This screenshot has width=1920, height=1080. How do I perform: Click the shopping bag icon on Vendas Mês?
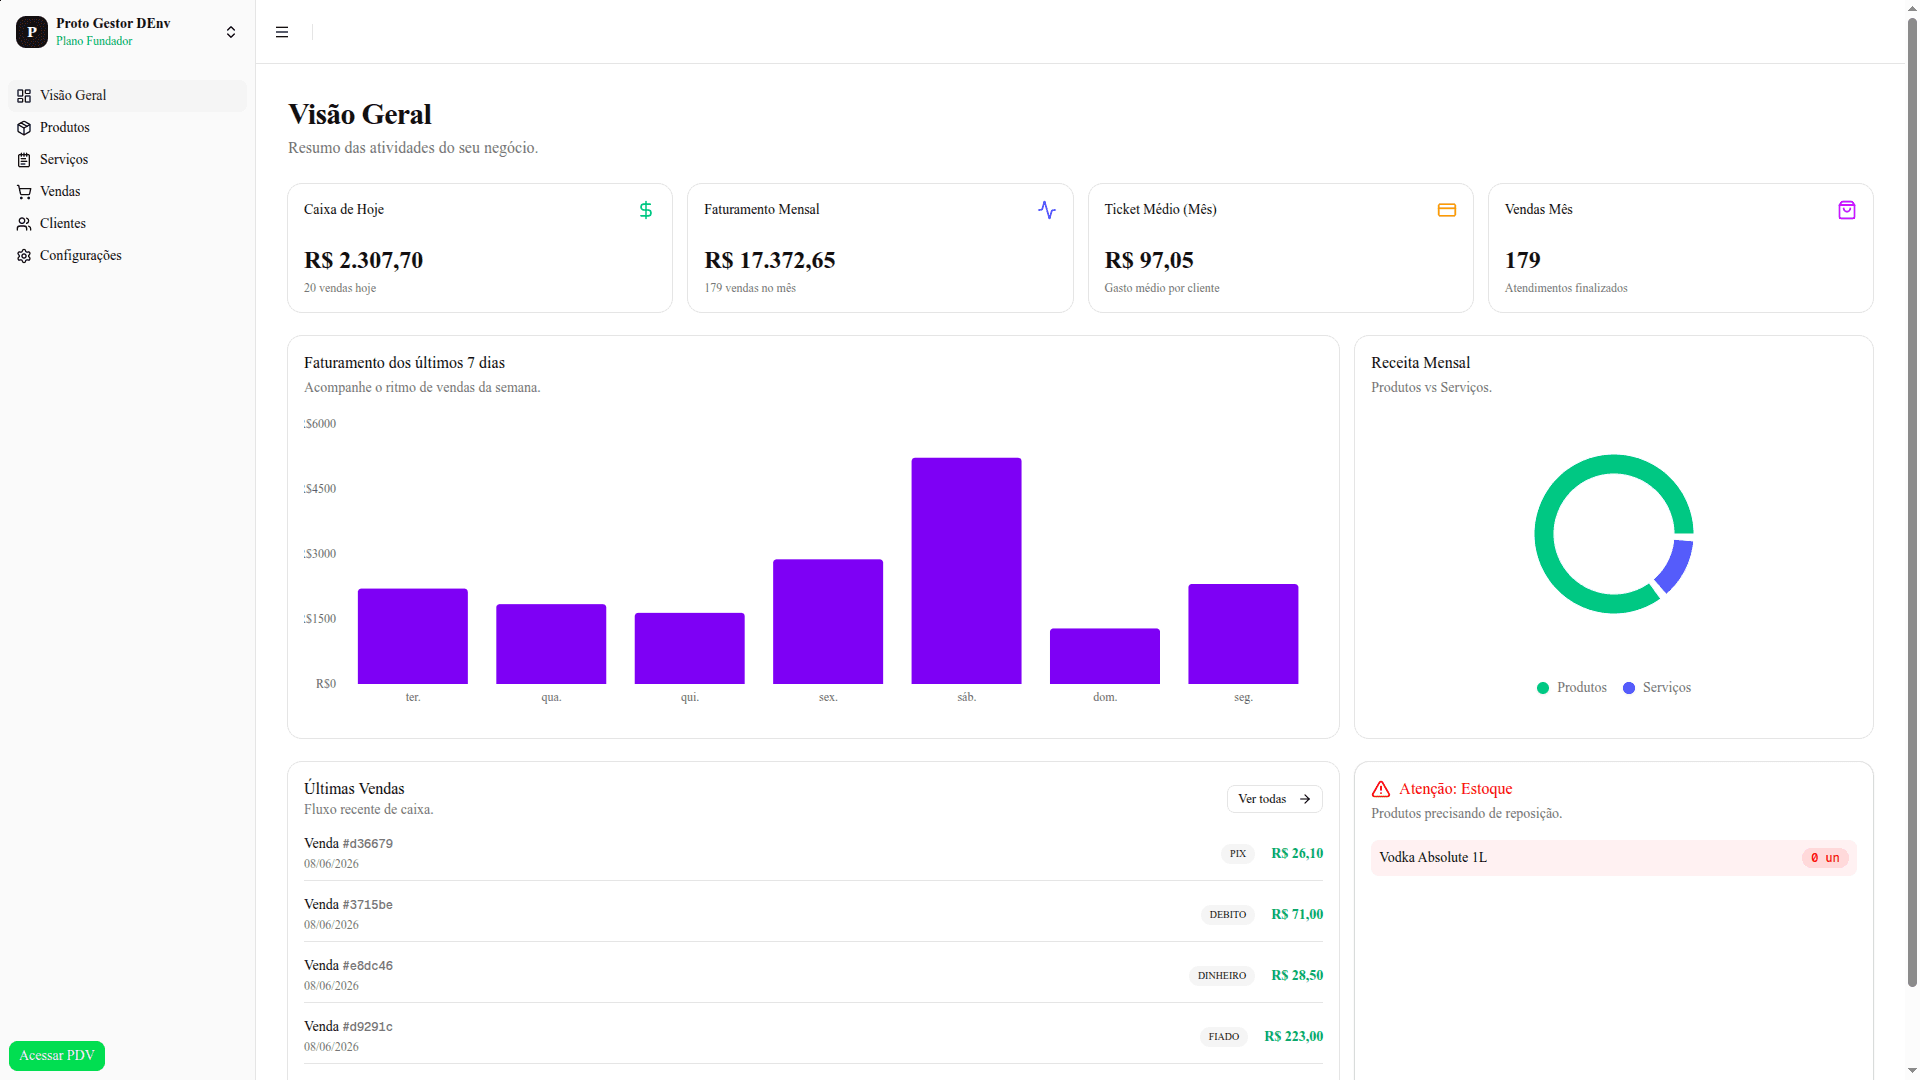pyautogui.click(x=1847, y=210)
